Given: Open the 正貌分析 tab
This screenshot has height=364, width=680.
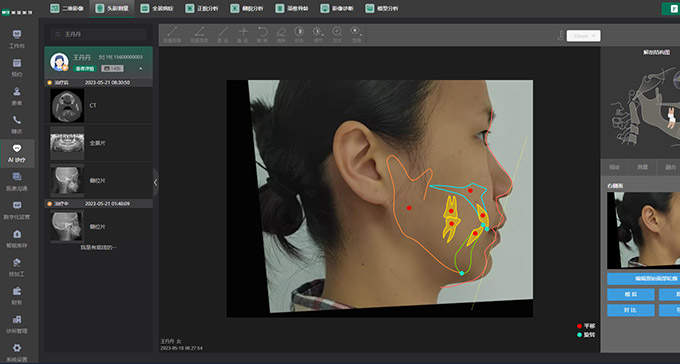Looking at the screenshot, I should (x=202, y=8).
